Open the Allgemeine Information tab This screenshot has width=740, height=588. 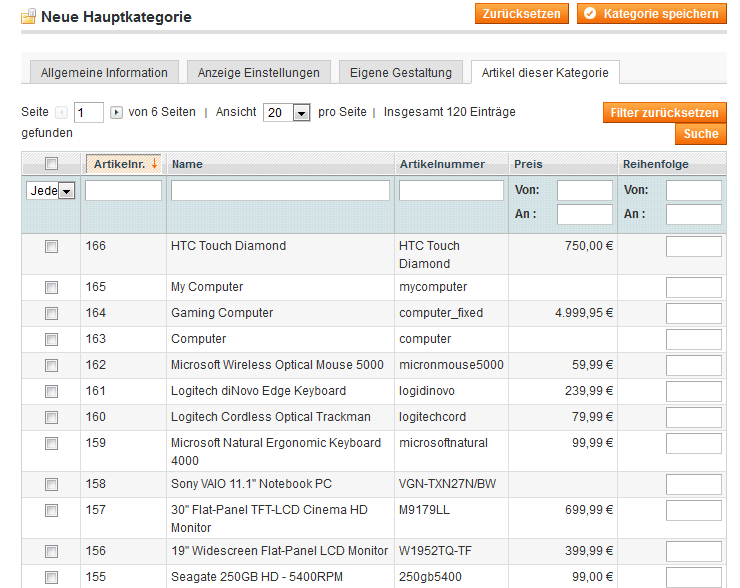coord(104,73)
